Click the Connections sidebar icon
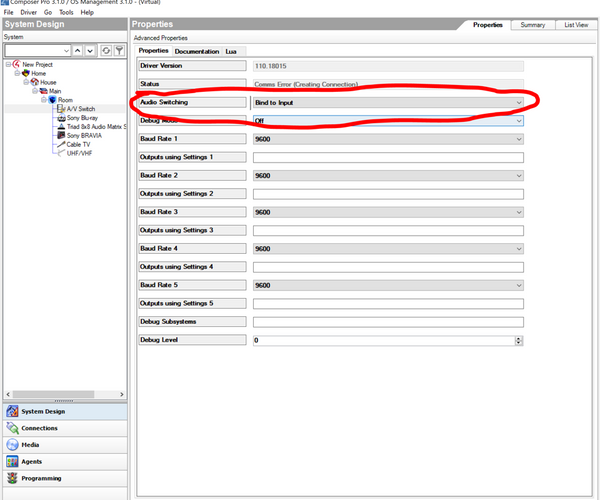Viewport: 600px width, 500px height. [12, 428]
